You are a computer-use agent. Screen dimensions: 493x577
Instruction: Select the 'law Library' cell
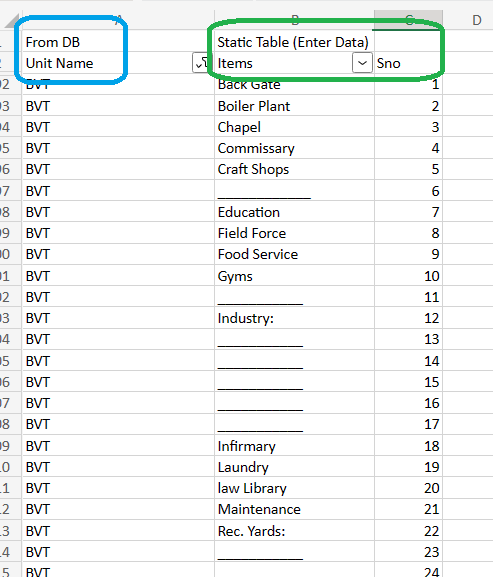point(294,488)
